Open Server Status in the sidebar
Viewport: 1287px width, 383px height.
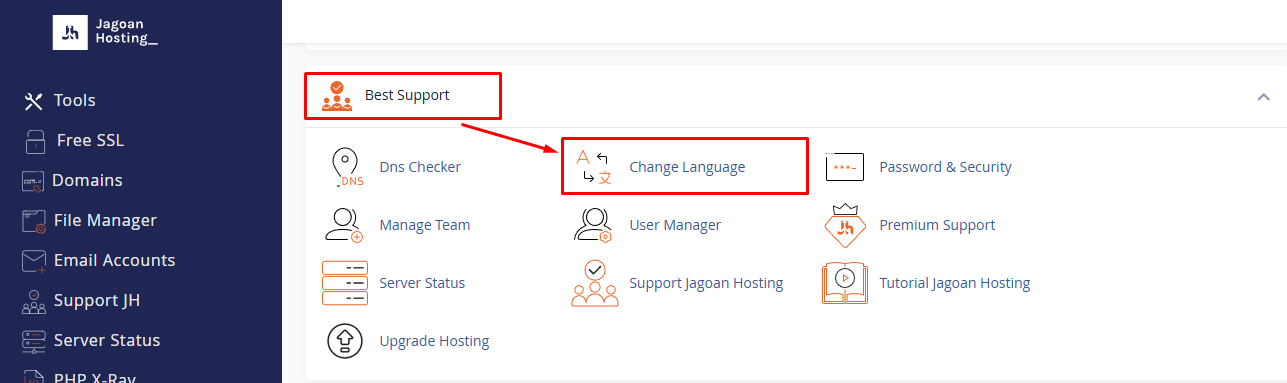[107, 340]
